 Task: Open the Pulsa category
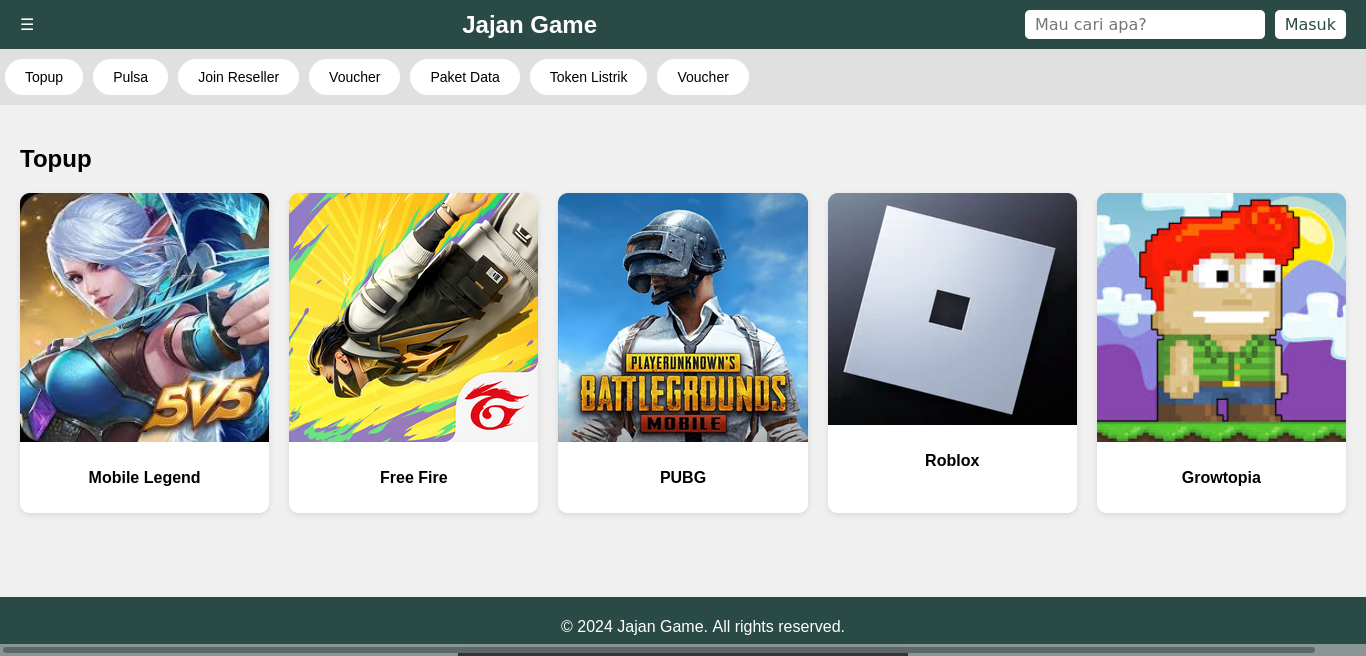pyautogui.click(x=130, y=77)
